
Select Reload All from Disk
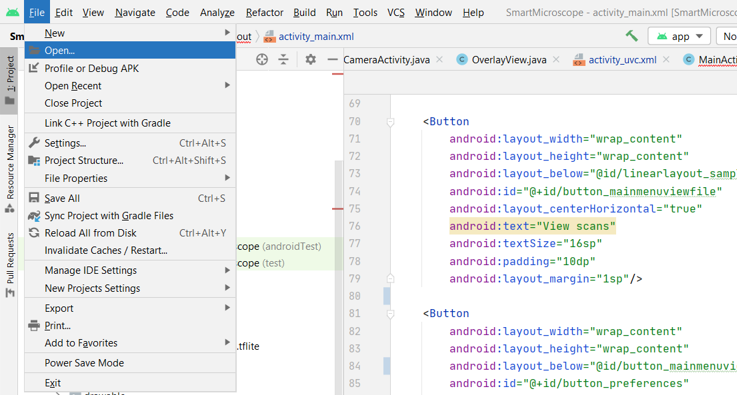pyautogui.click(x=130, y=233)
